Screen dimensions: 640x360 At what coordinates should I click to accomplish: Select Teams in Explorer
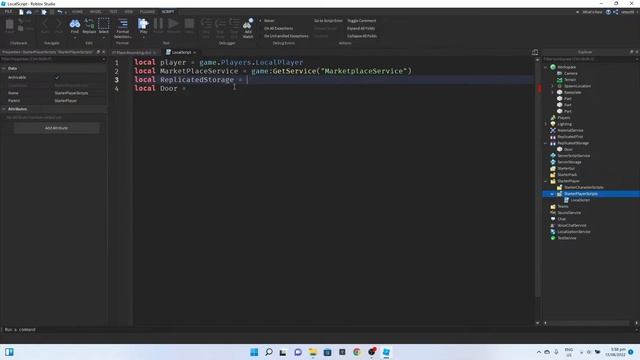pyautogui.click(x=562, y=207)
